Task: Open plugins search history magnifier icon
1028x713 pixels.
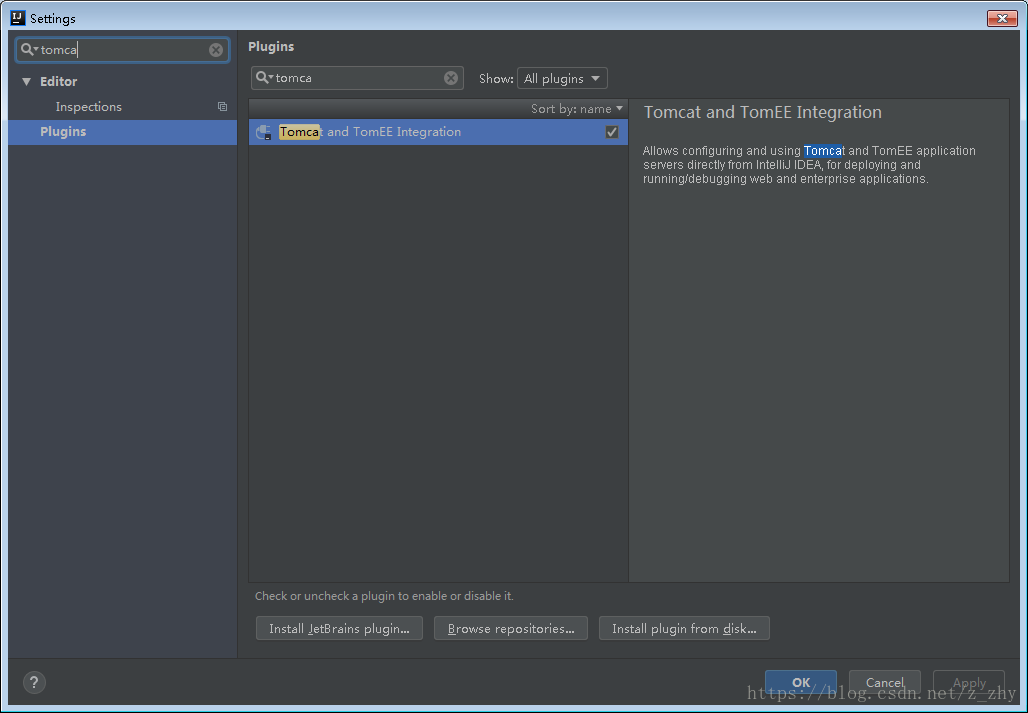Action: tap(264, 77)
